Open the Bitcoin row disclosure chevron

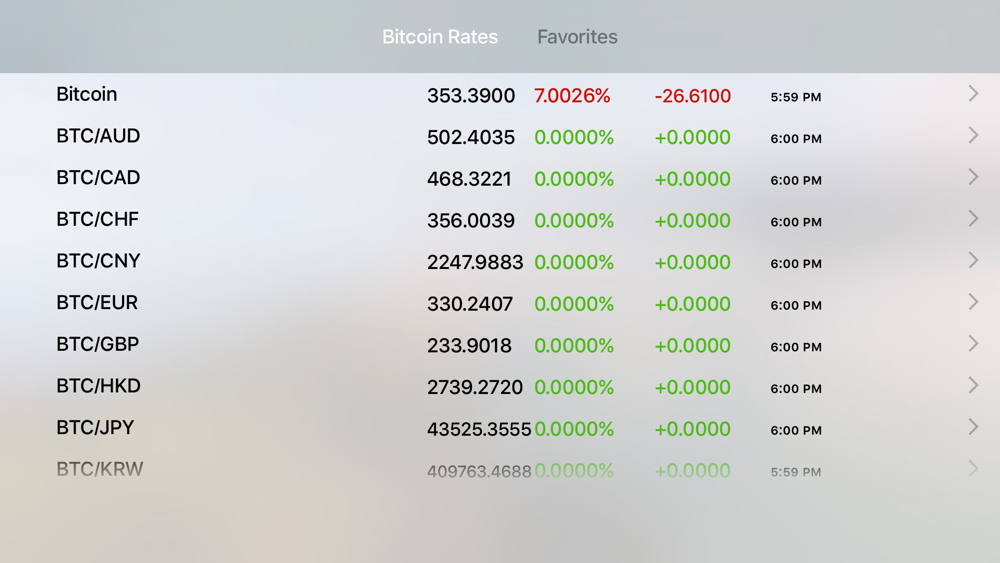(973, 94)
